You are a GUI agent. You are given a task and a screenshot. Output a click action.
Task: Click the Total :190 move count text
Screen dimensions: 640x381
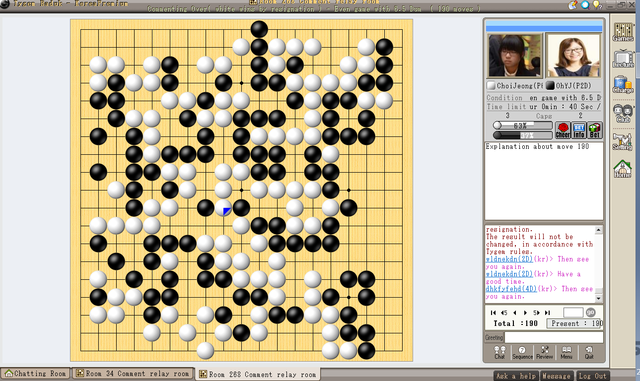click(x=515, y=323)
